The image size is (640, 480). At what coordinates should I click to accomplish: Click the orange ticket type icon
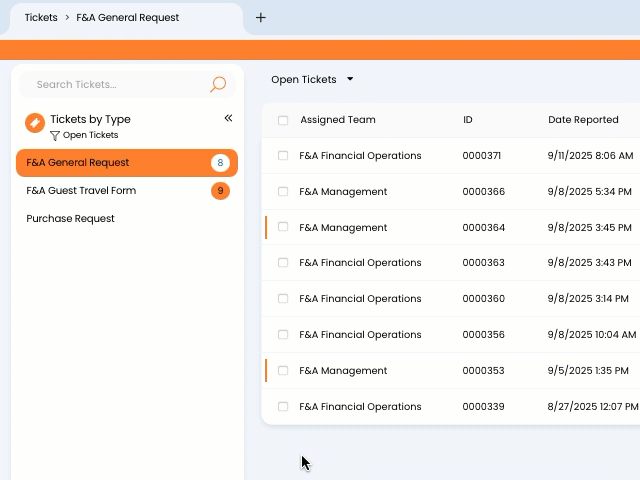point(34,123)
